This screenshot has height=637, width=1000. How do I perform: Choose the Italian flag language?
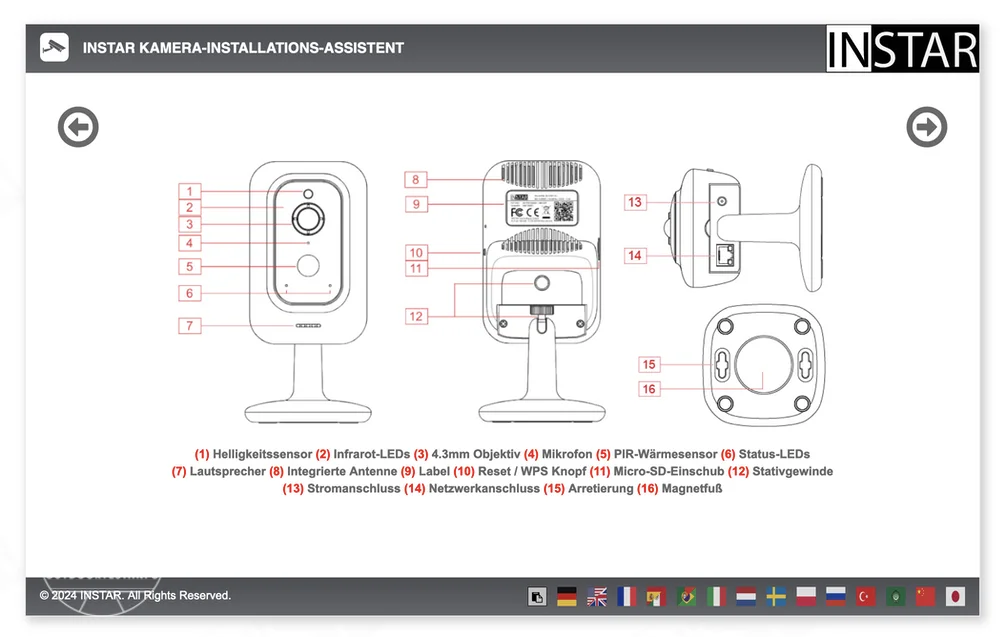click(x=716, y=597)
